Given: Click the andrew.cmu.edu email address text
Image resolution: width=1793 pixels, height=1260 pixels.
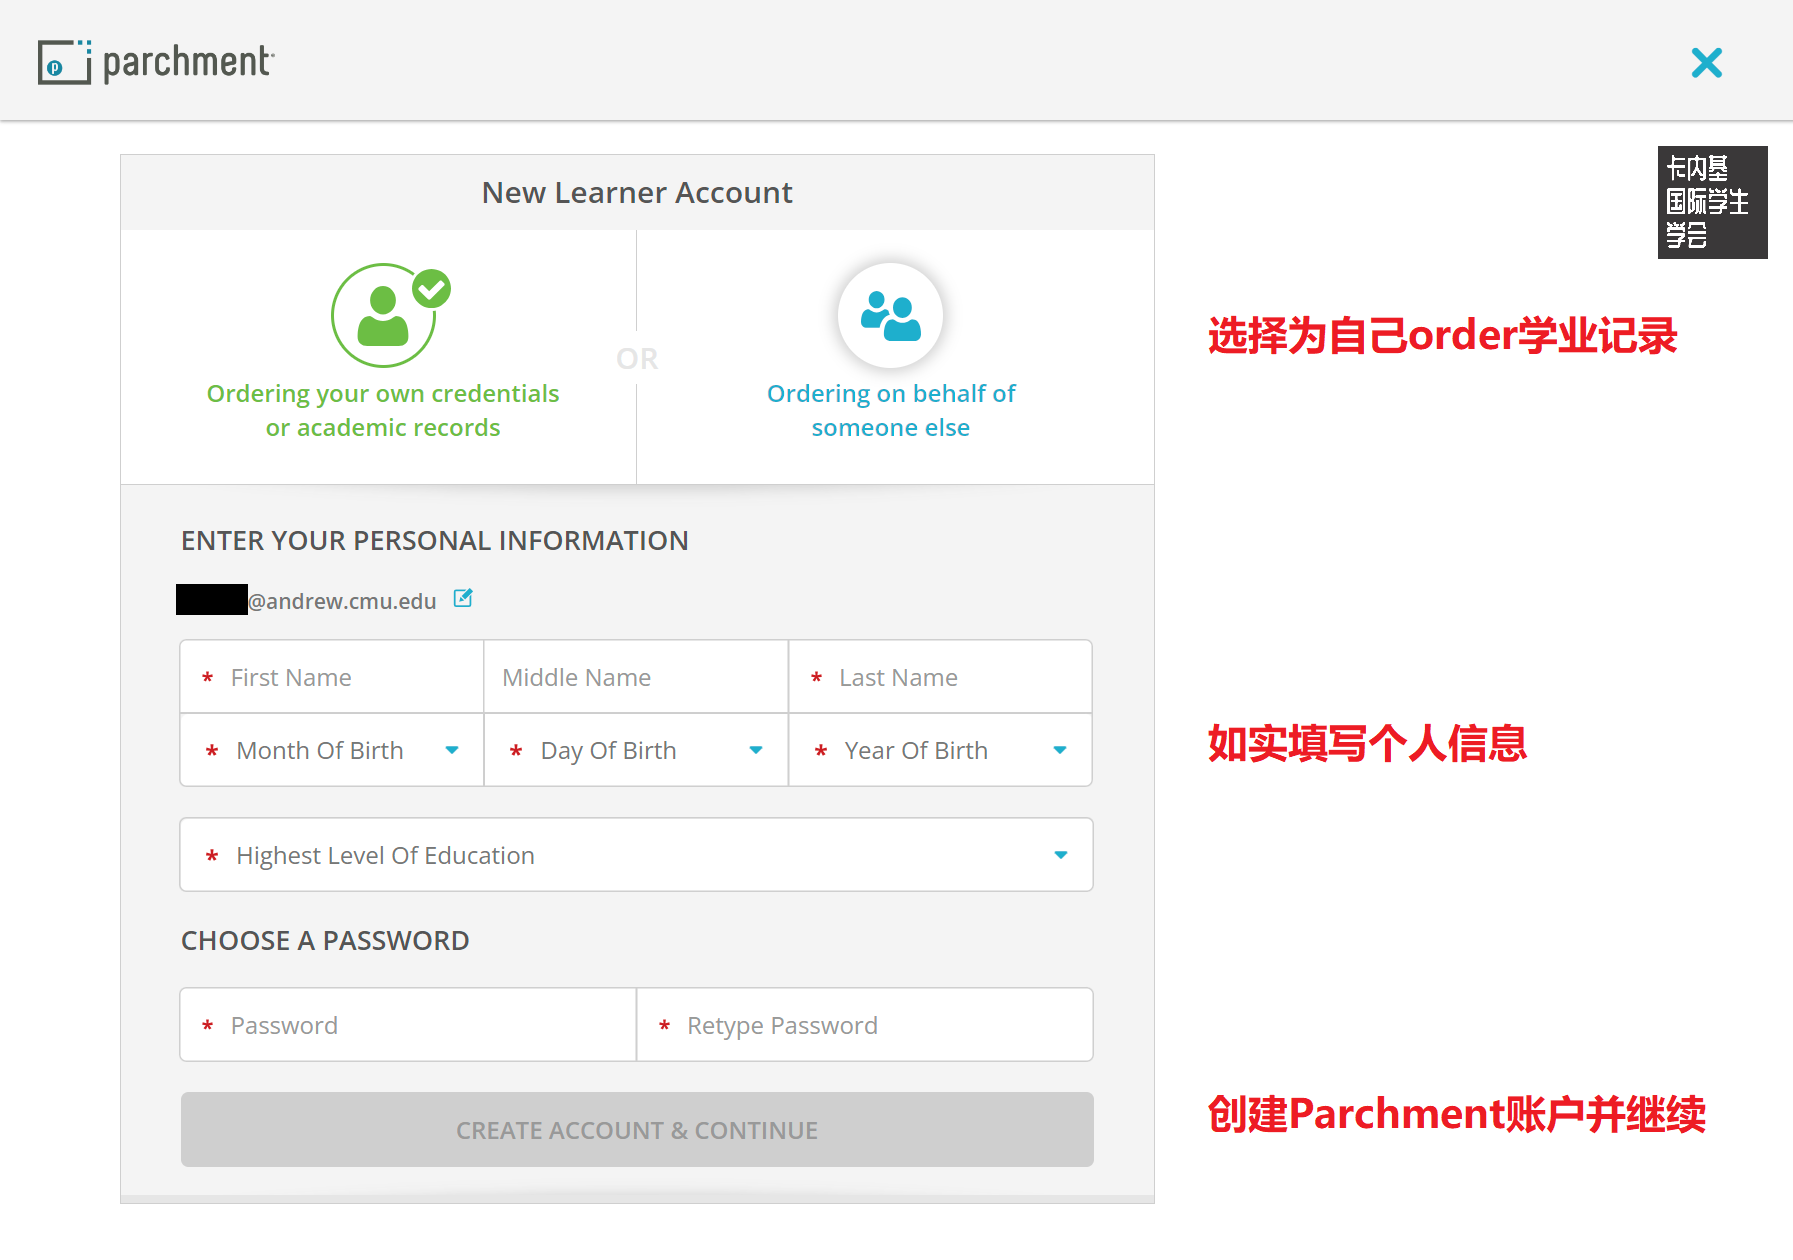Looking at the screenshot, I should coord(342,601).
